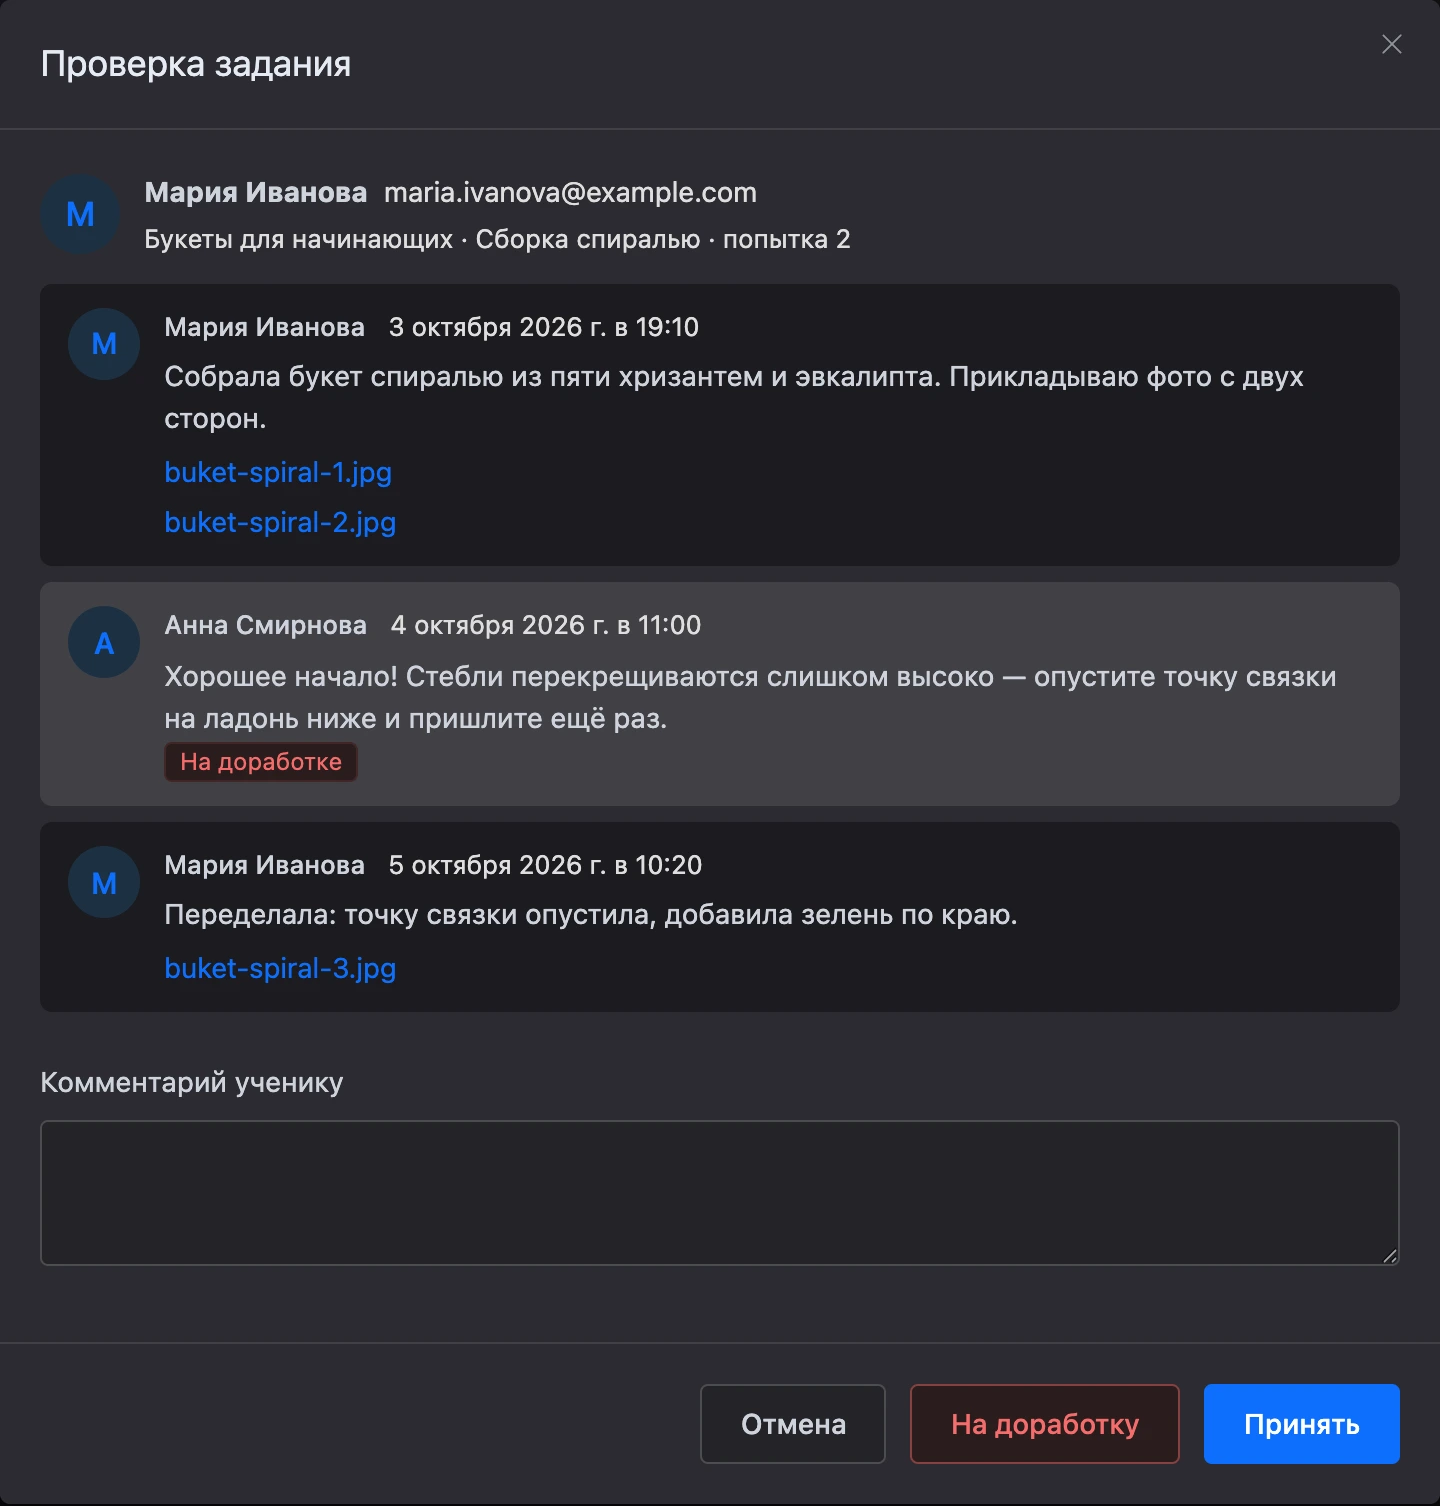Accept the assignment with Принять

[x=1302, y=1424]
